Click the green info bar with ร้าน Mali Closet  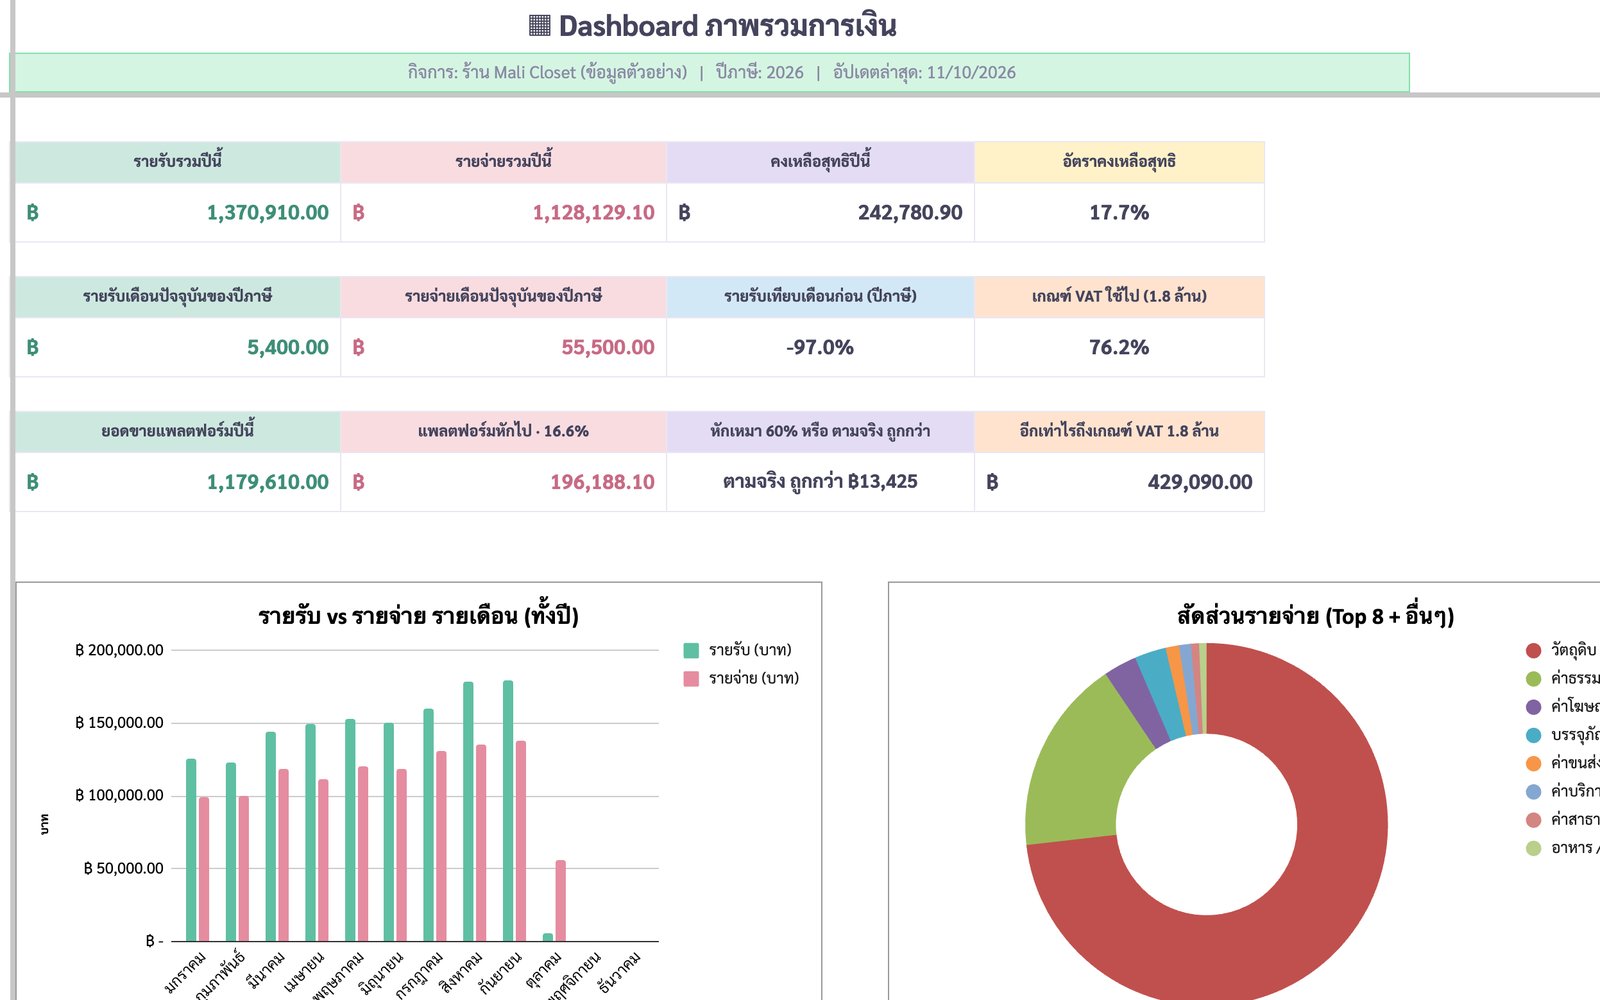[x=710, y=72]
